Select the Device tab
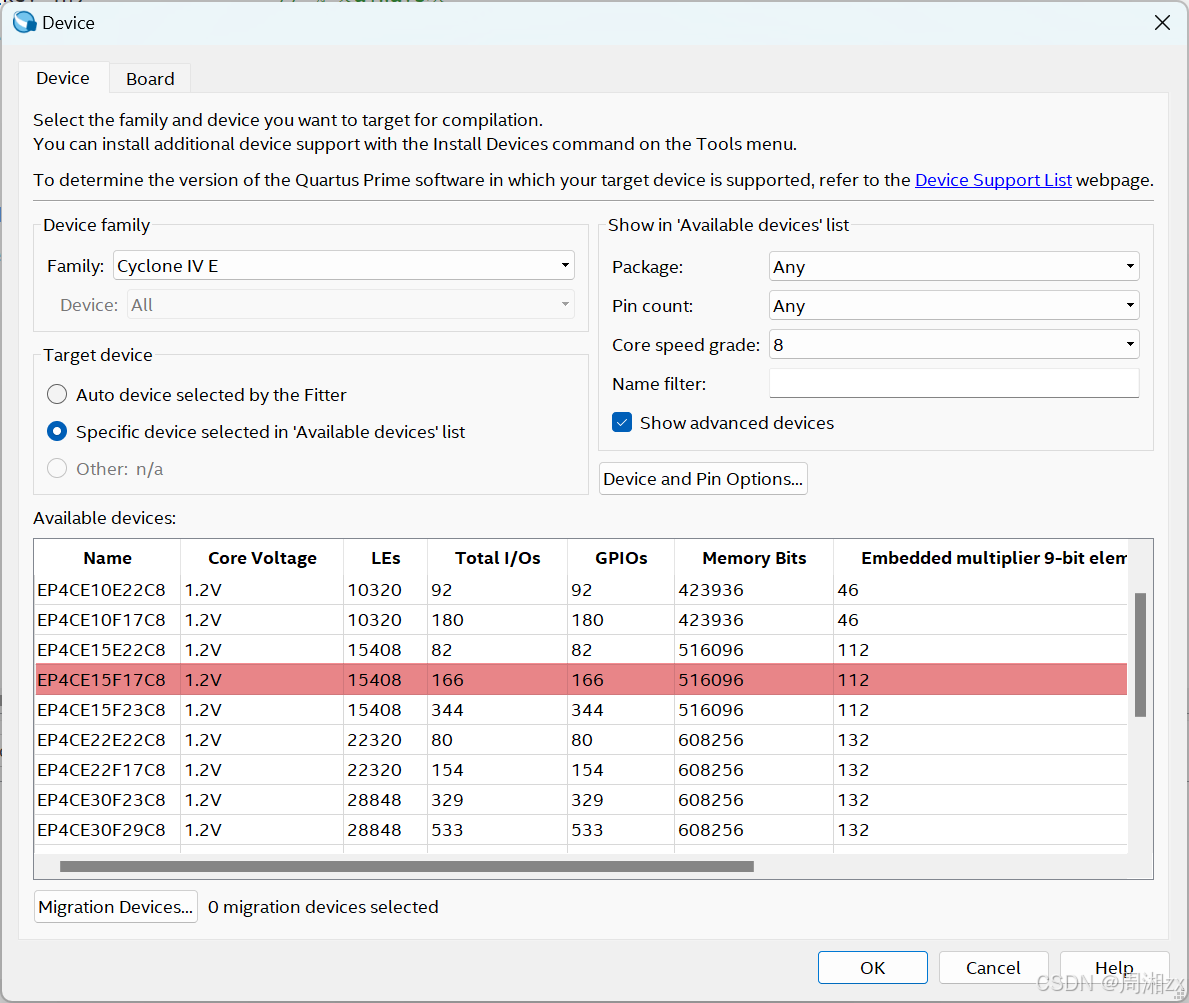Viewport: 1189px width, 1003px height. coord(63,78)
